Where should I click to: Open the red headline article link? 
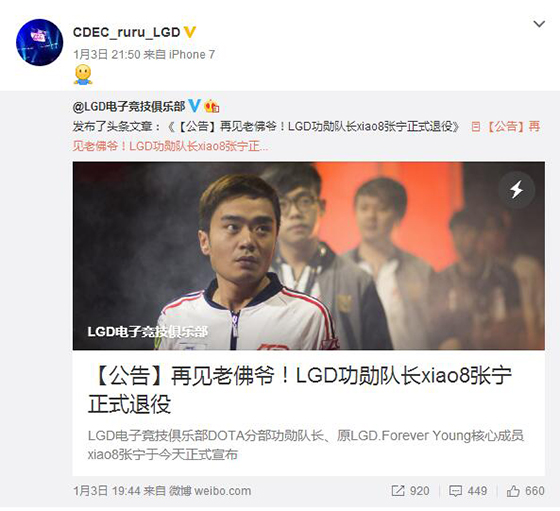(306, 136)
